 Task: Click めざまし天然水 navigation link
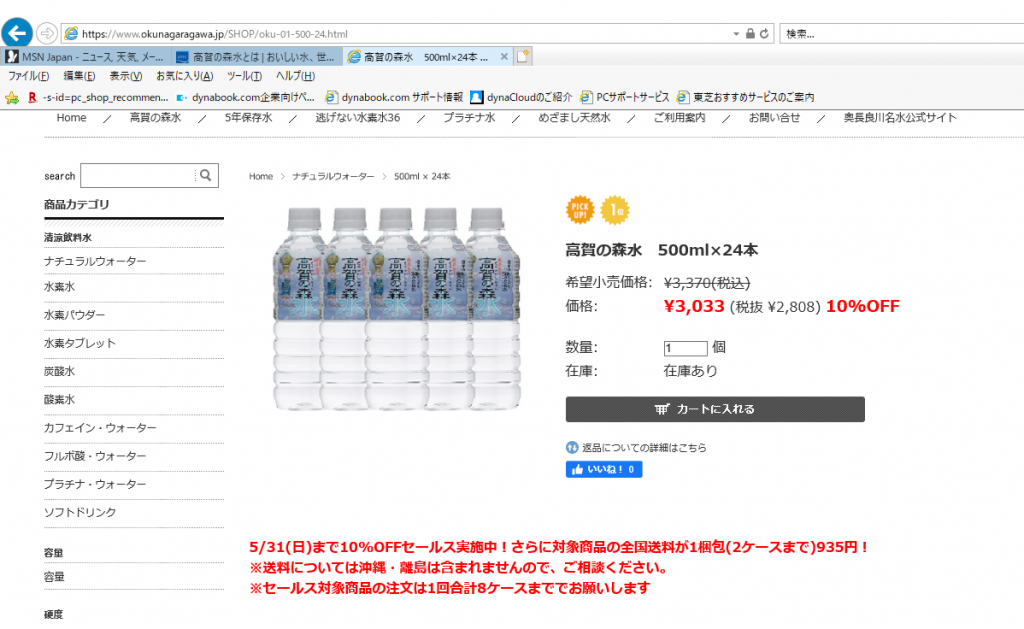coord(574,118)
